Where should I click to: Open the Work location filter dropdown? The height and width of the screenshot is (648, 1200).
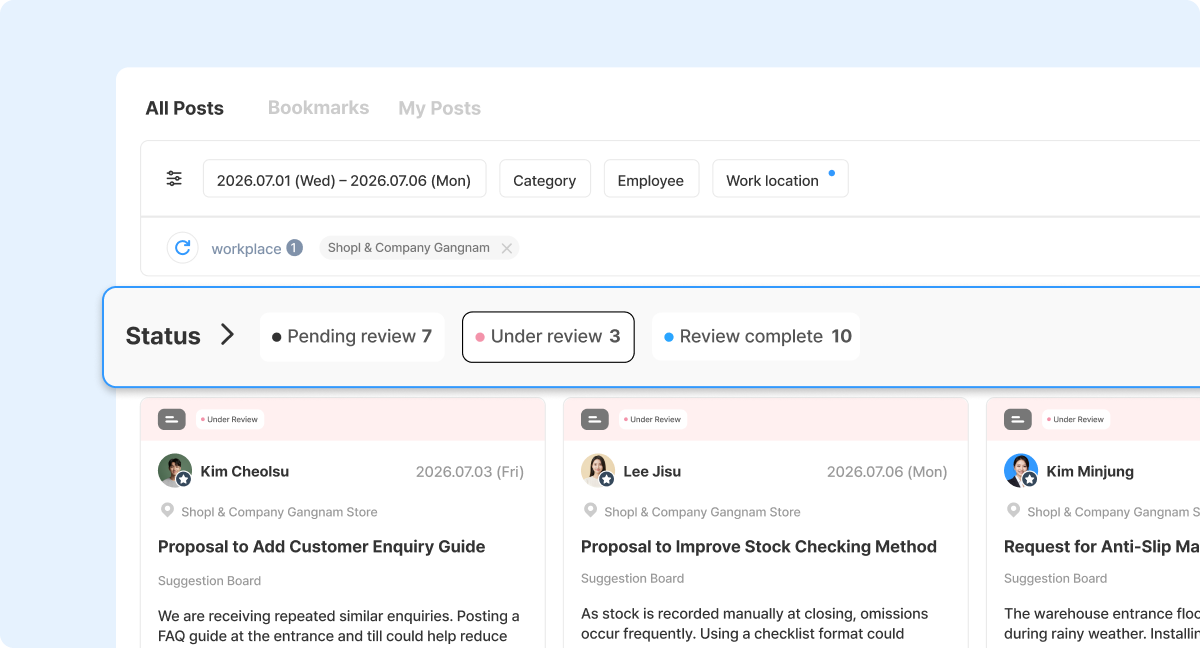tap(780, 179)
